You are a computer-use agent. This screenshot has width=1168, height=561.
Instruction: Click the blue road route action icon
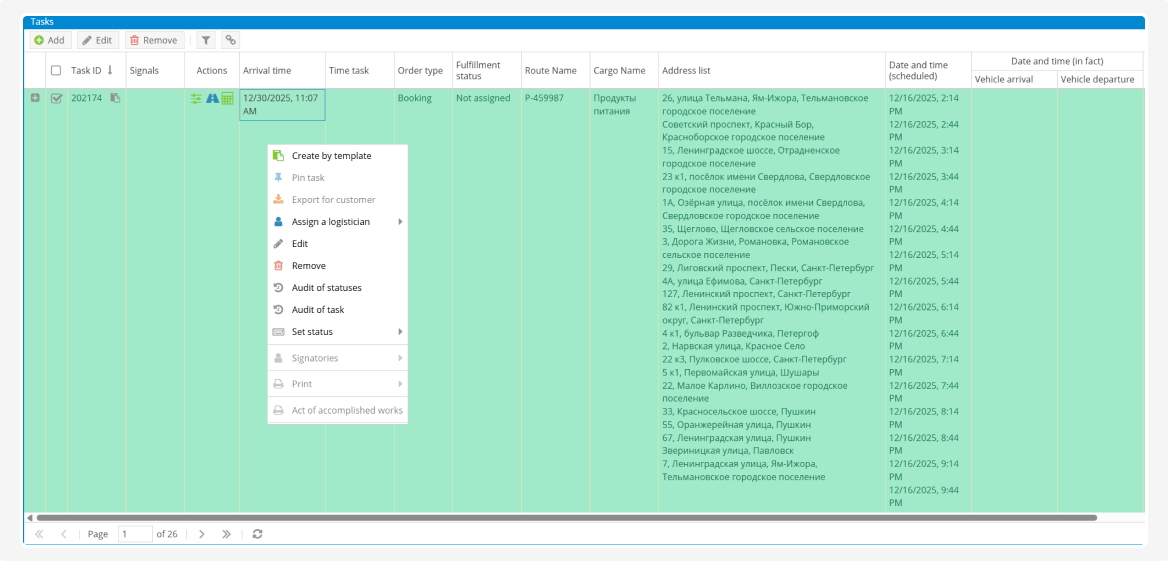(x=212, y=98)
